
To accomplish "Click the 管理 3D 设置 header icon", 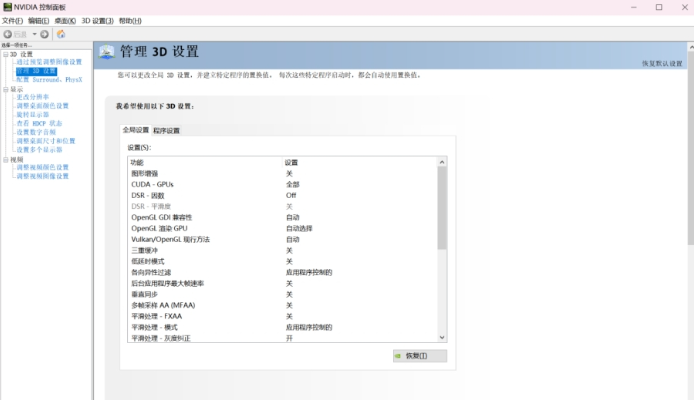I will click(x=106, y=52).
